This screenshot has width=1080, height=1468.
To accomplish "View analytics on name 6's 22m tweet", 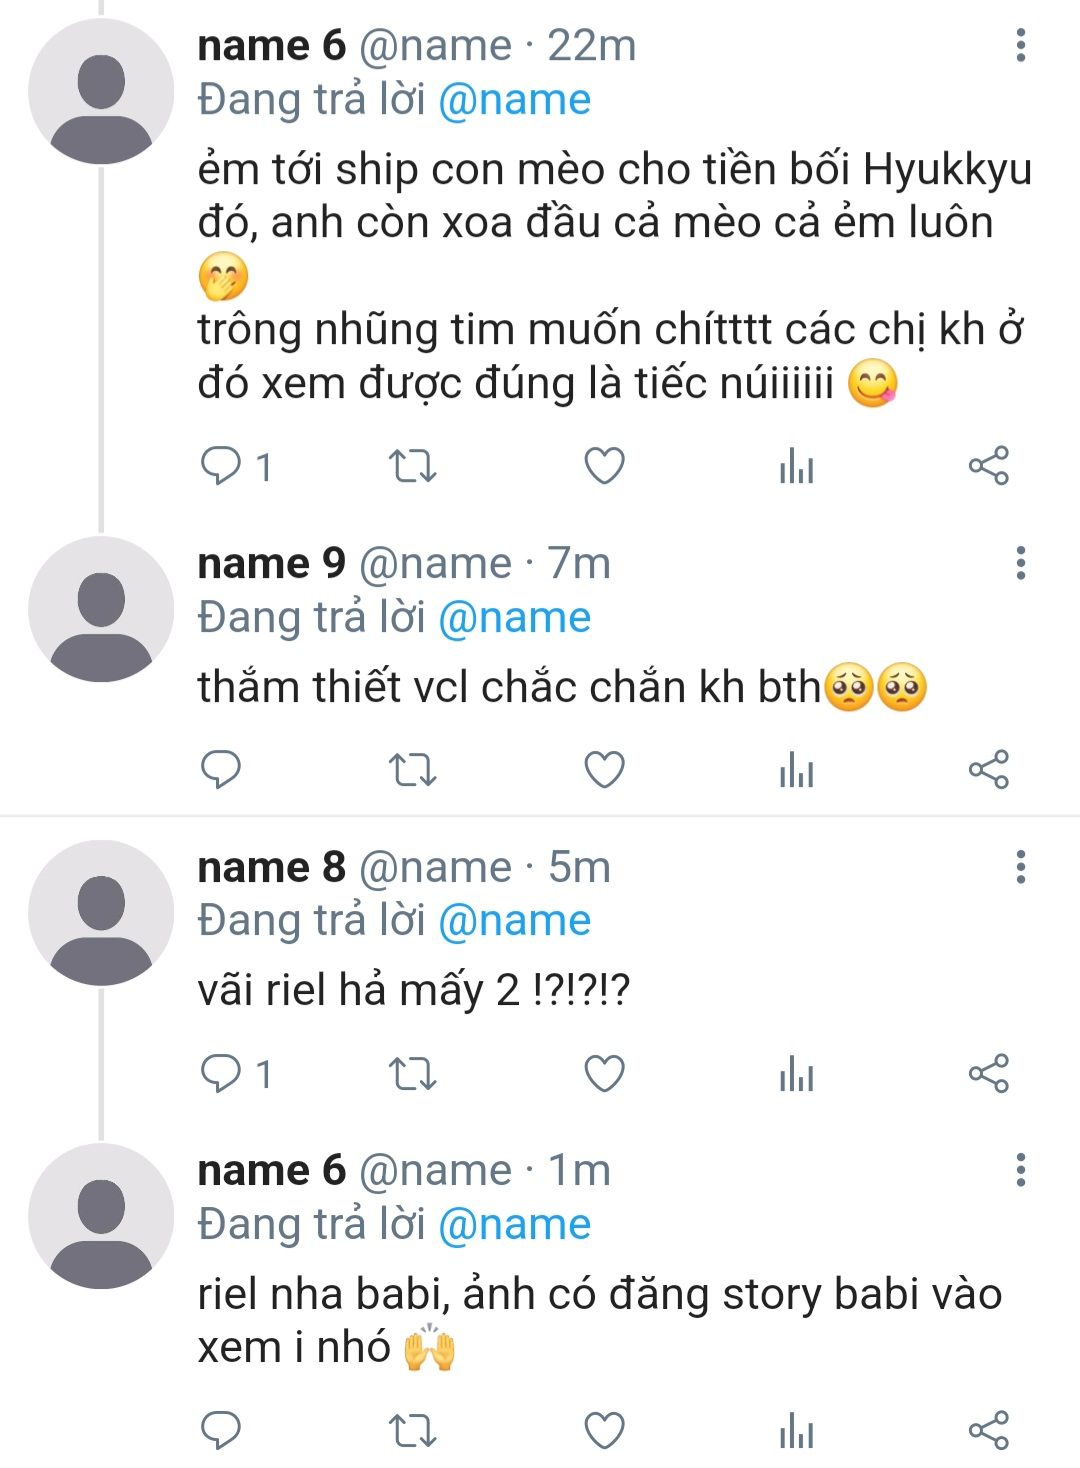I will (x=796, y=466).
